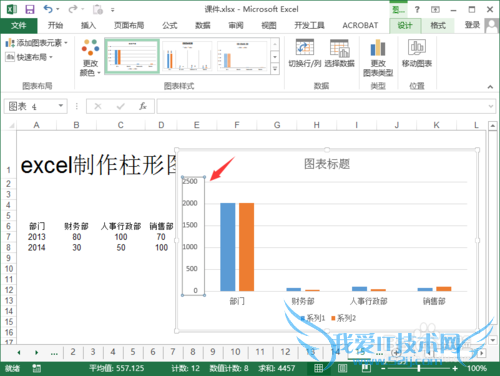Open the Help question mark
This screenshot has height=376, width=500.
(x=417, y=9)
